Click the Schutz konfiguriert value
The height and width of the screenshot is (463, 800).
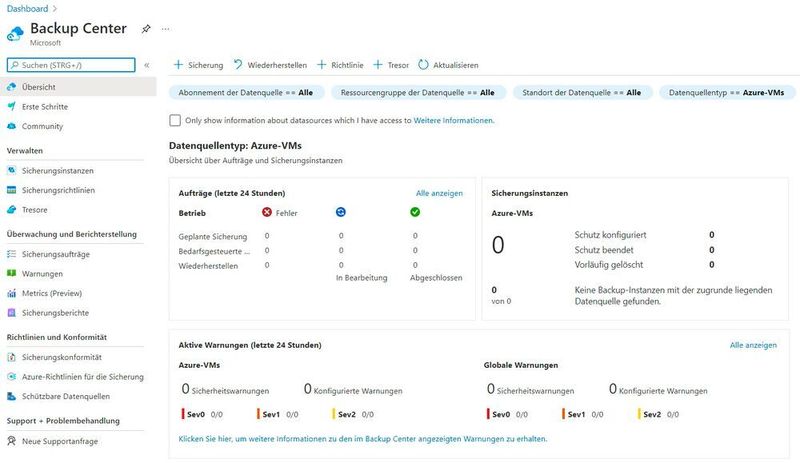point(712,235)
